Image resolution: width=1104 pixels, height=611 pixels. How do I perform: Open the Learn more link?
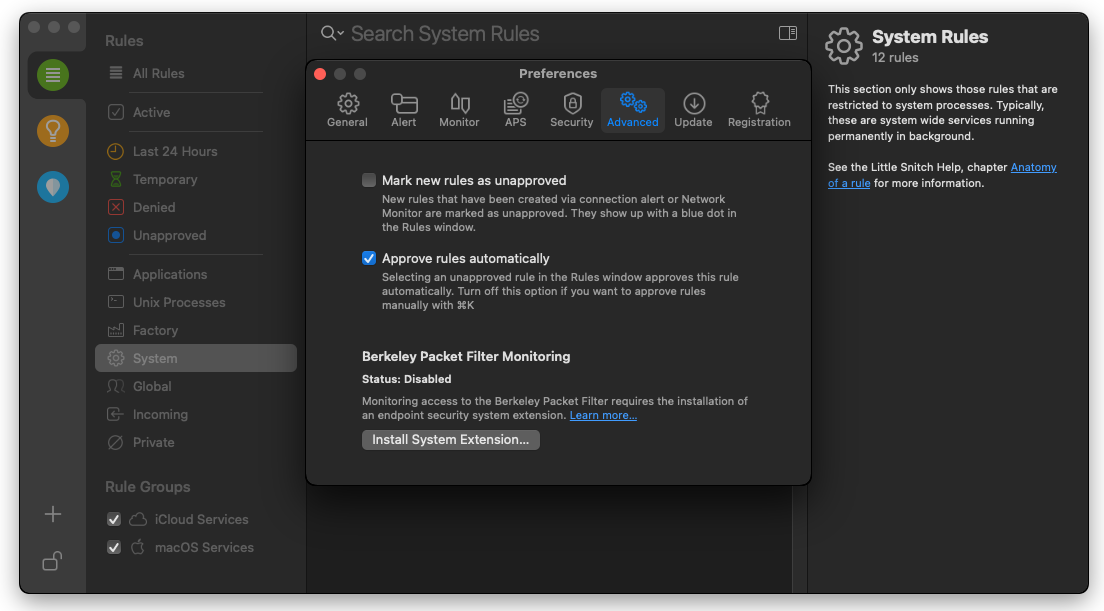(603, 416)
